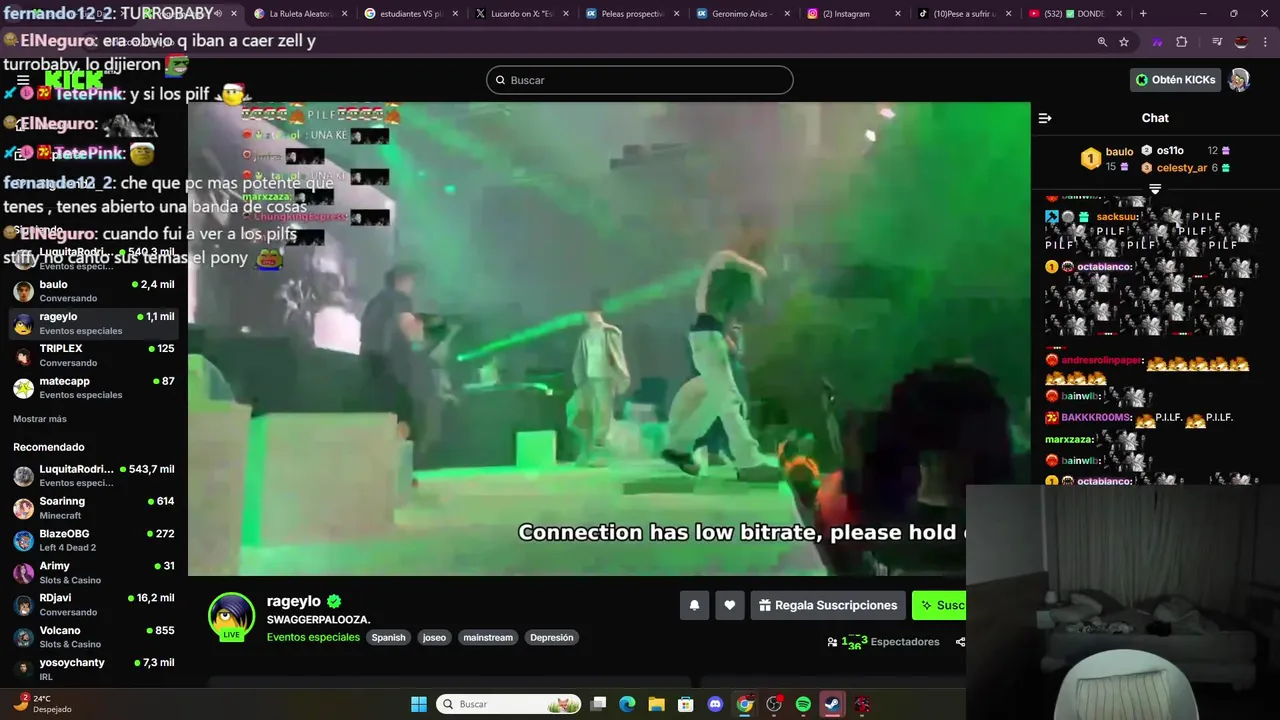Image resolution: width=1280 pixels, height=720 pixels.
Task: Click Regala Suscripciones button
Action: pos(828,605)
